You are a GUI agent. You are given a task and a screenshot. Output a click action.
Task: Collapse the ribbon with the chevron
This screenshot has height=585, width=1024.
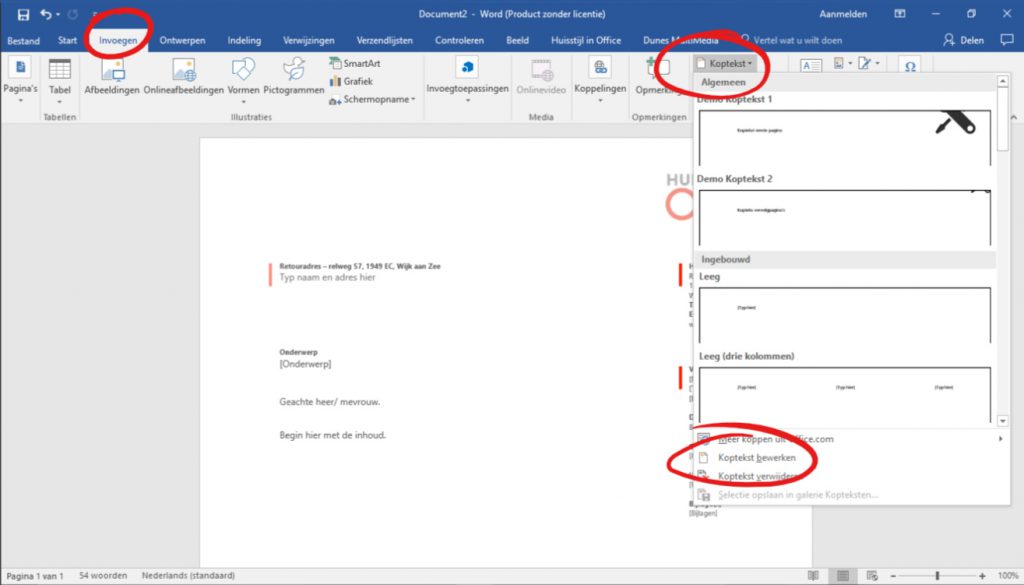(1013, 118)
